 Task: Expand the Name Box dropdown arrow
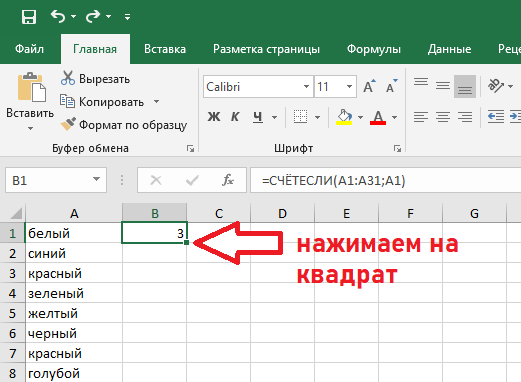pos(96,180)
